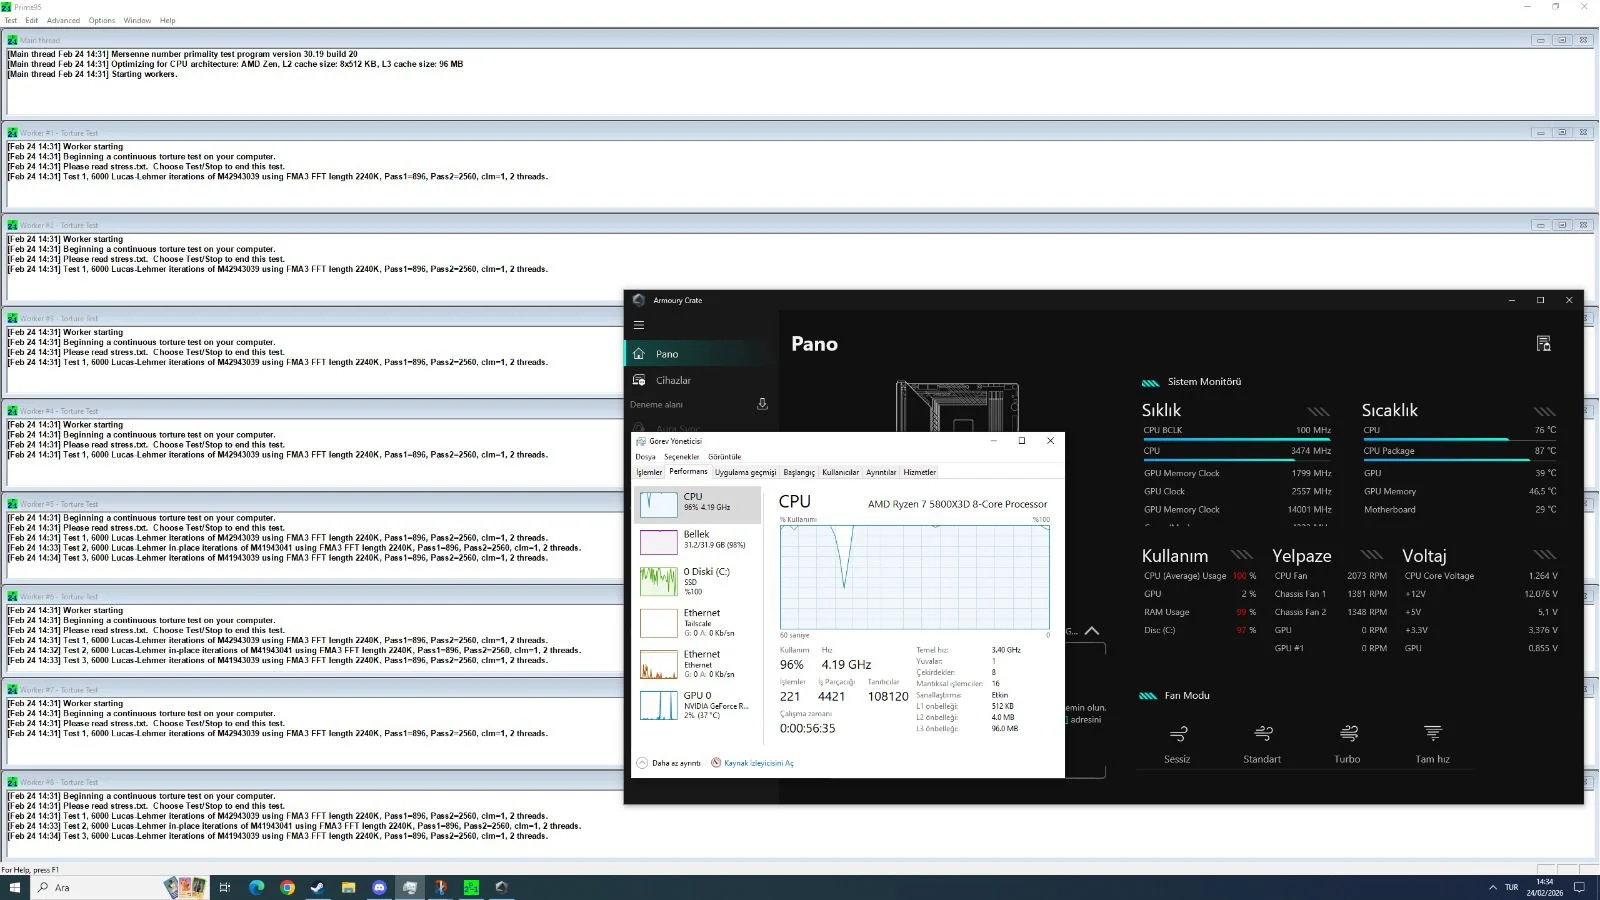Image resolution: width=1600 pixels, height=900 pixels.
Task: Click the CPU BCLK frequency bar
Action: point(1237,439)
